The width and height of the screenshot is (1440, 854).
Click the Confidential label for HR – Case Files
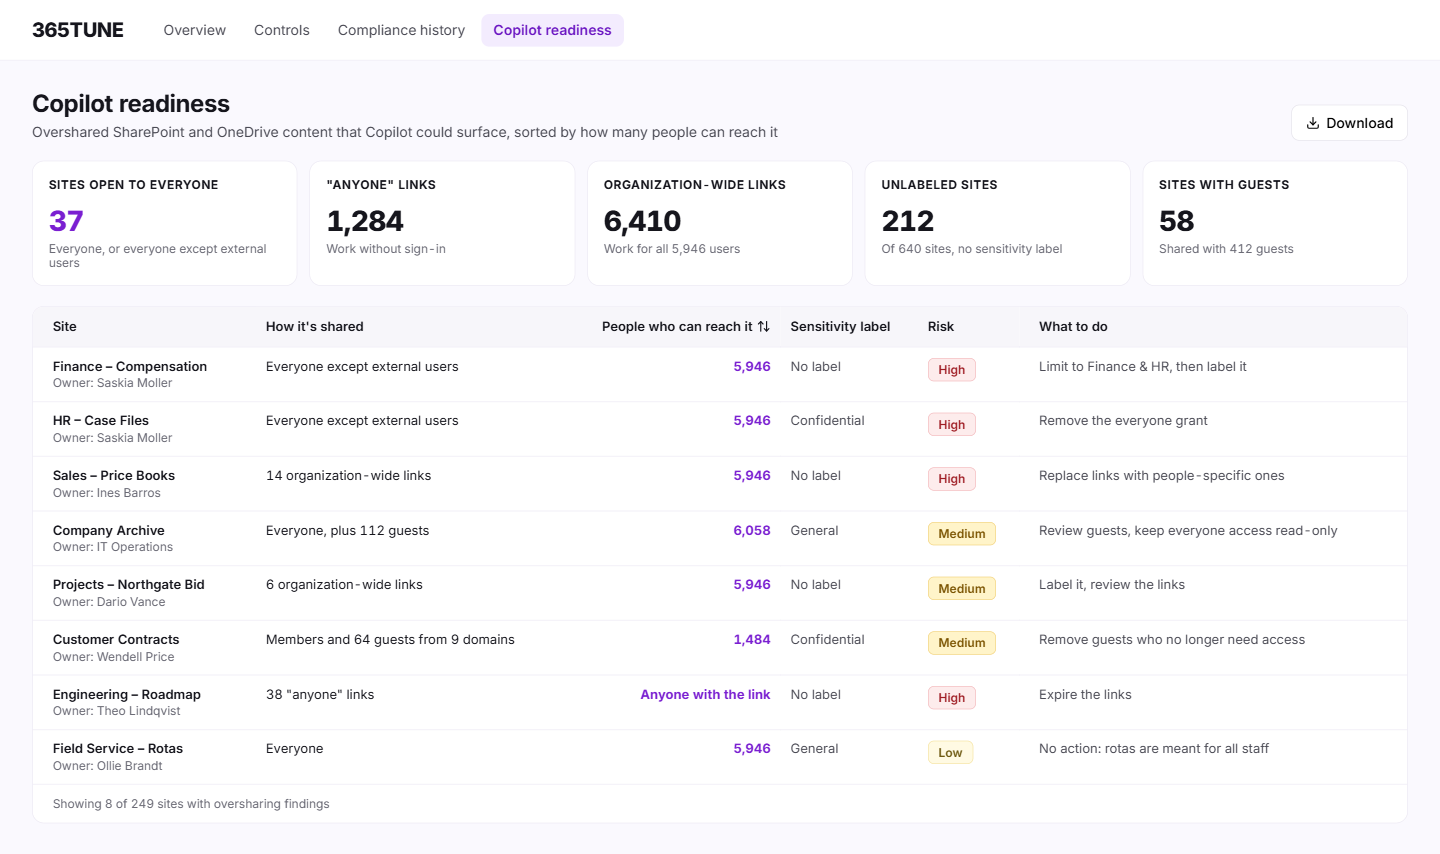[828, 421]
